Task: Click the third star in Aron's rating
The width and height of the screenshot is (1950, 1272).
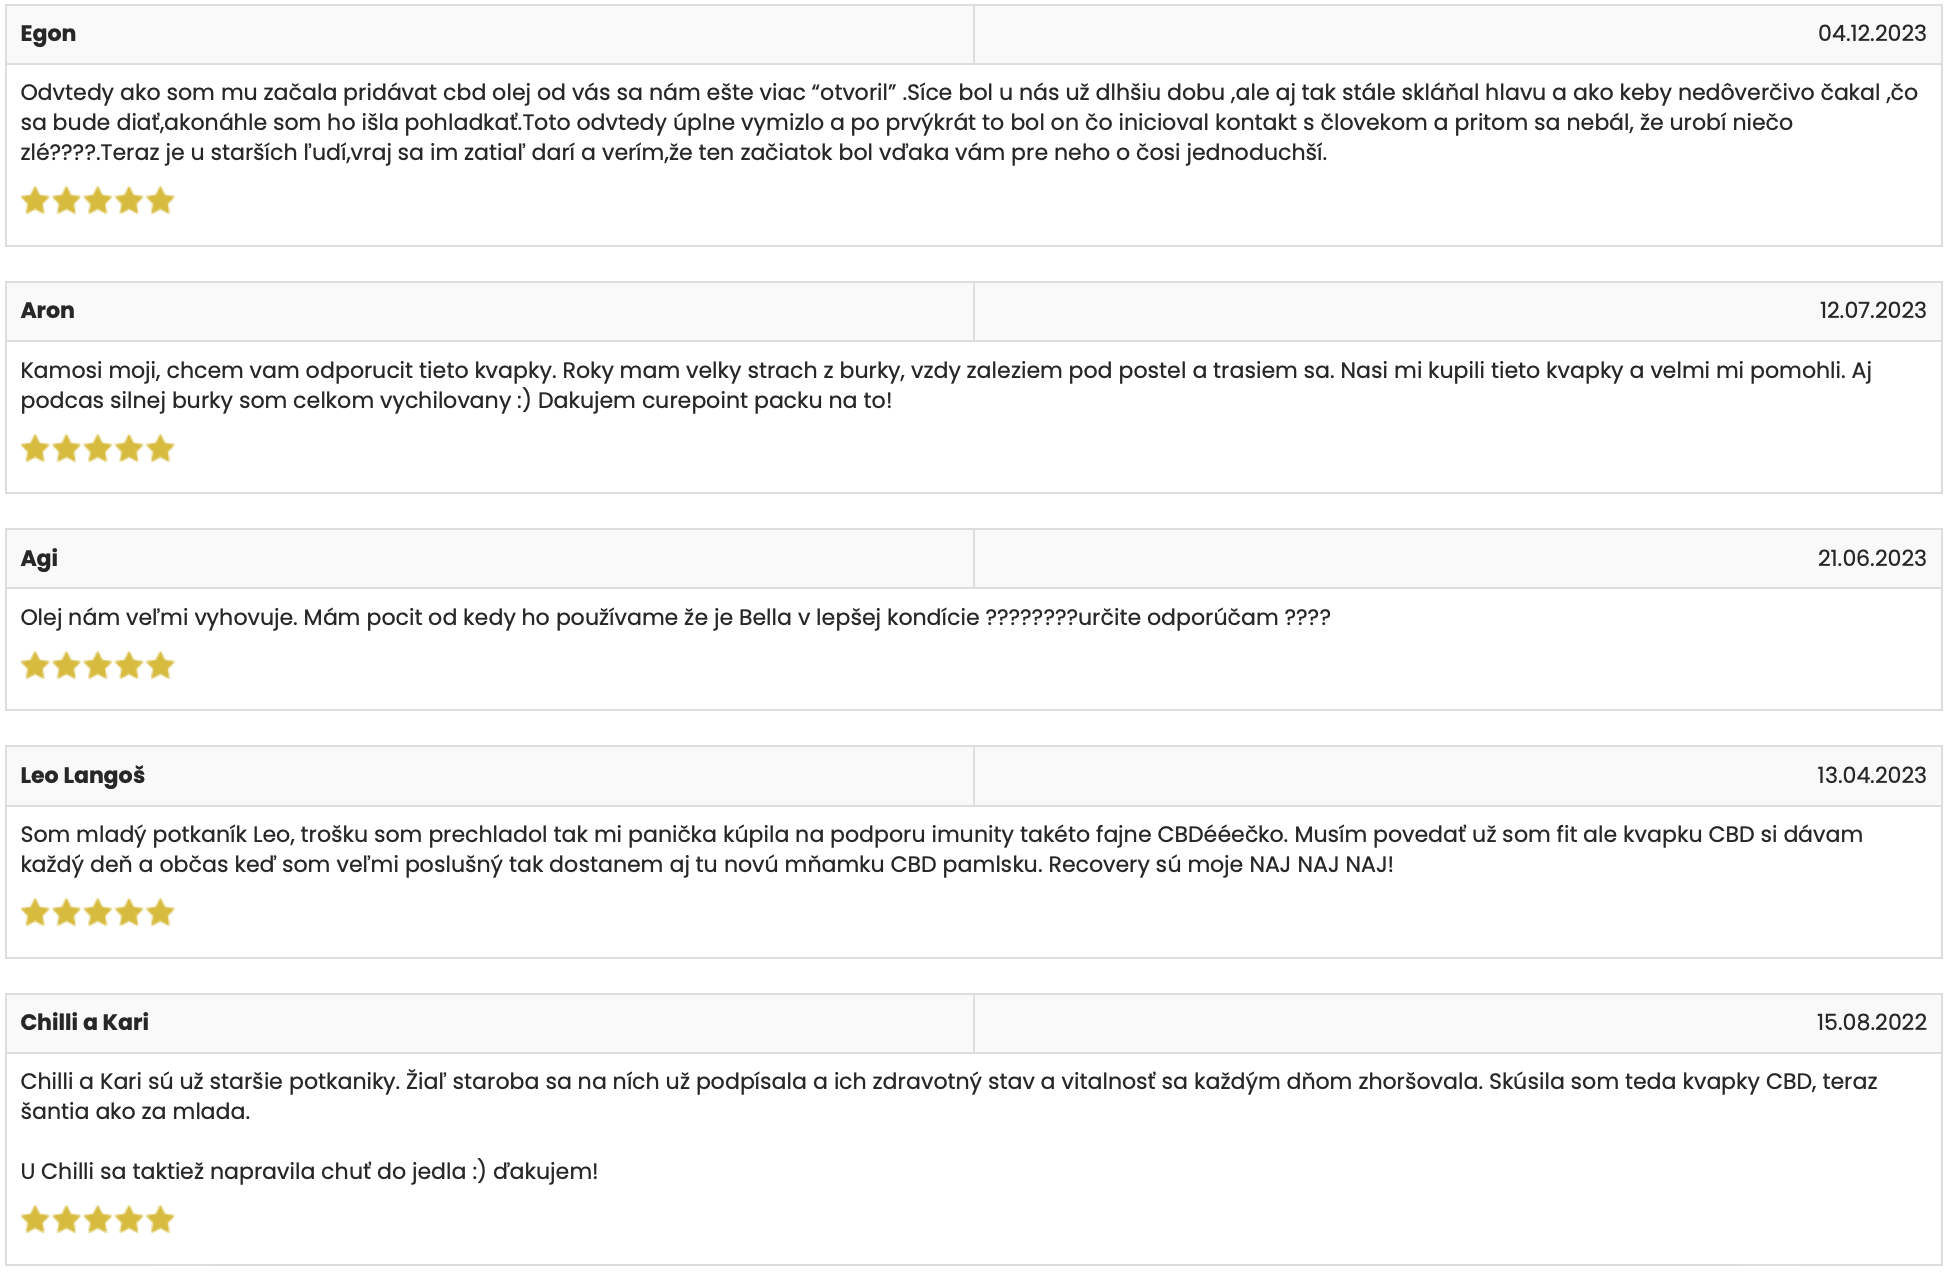Action: (x=98, y=449)
